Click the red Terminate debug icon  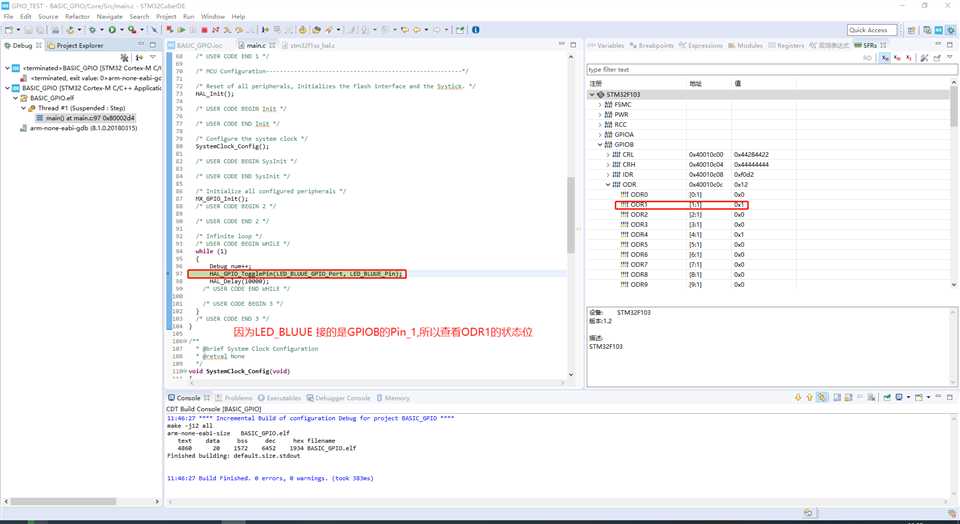point(204,29)
